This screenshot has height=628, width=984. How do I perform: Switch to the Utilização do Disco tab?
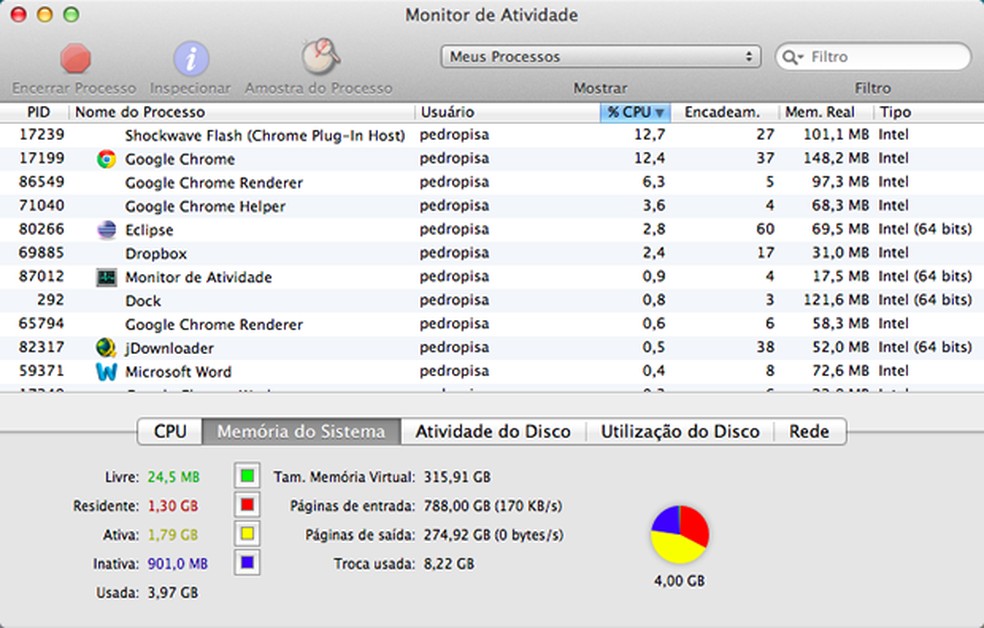[x=680, y=432]
